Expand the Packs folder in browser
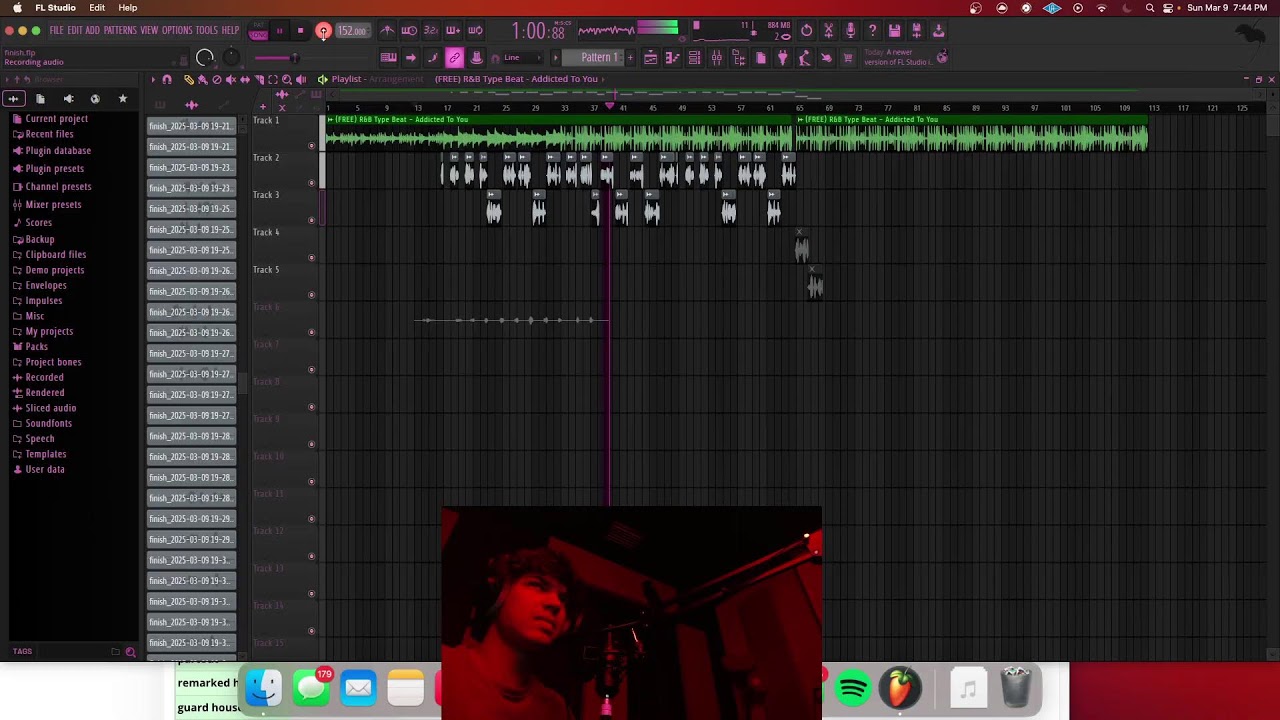1280x720 pixels. pyautogui.click(x=36, y=347)
